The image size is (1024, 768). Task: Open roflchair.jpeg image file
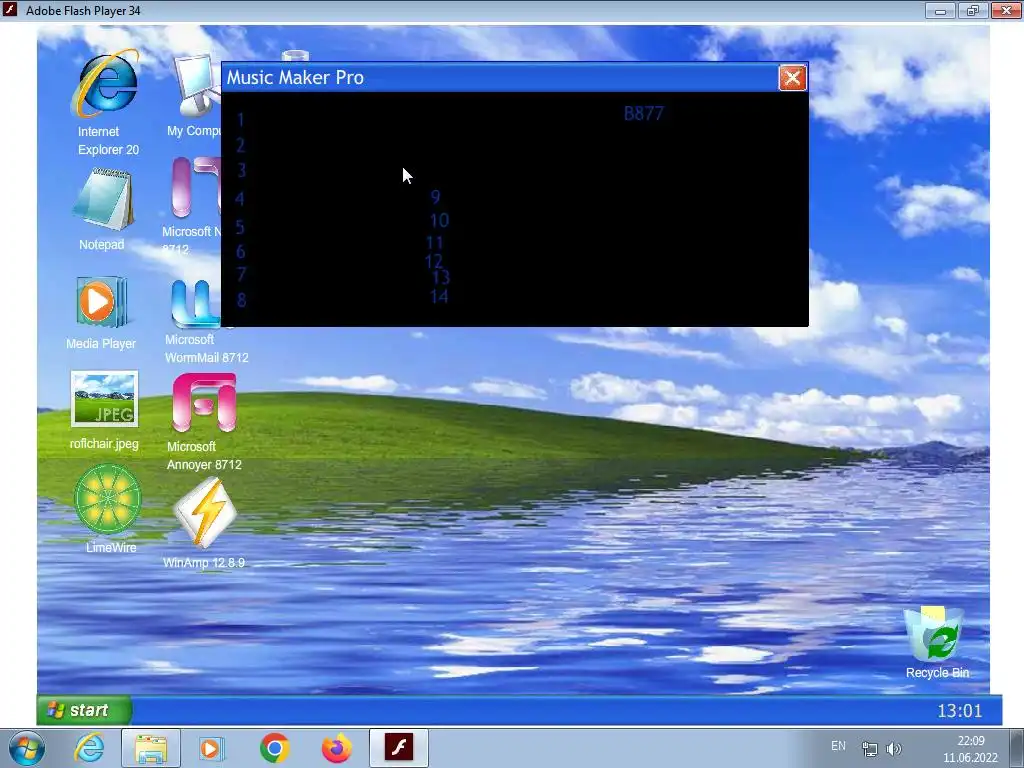tap(104, 399)
